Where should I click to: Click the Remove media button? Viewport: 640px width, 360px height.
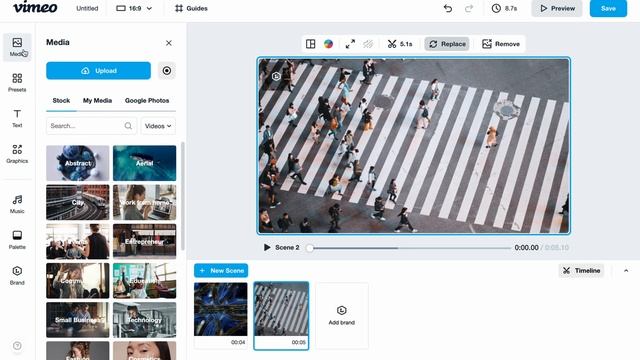pos(501,44)
